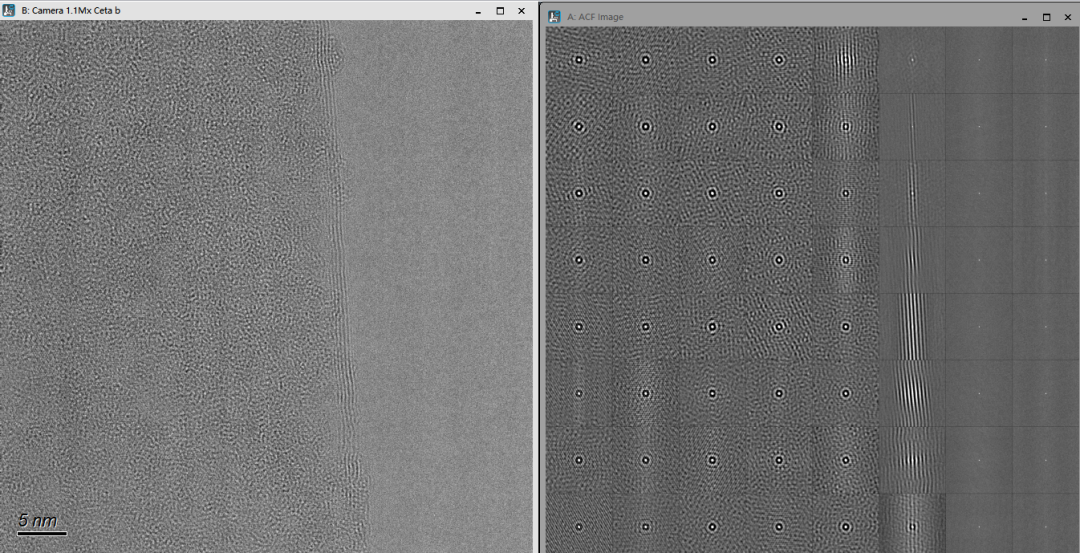The image size is (1080, 553).
Task: Click the top-row ACF tile with vertical fringes
Action: pos(845,60)
